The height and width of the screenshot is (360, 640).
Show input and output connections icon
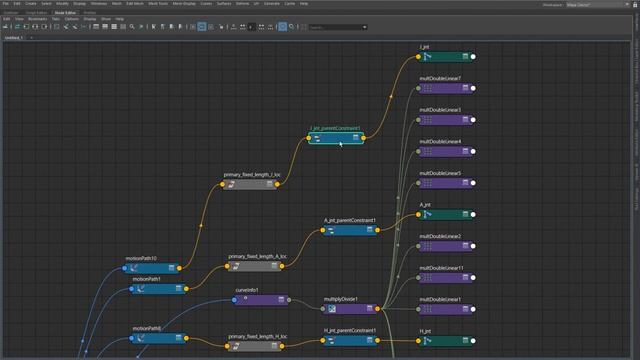pyautogui.click(x=35, y=27)
